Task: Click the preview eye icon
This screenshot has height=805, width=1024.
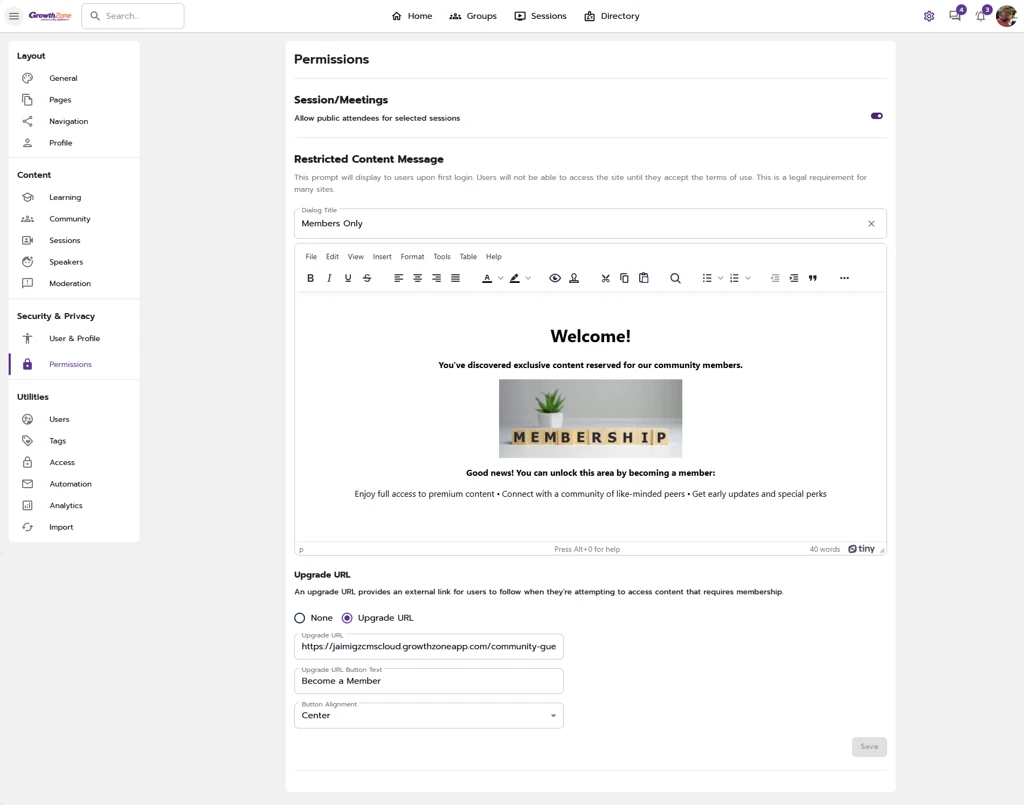Action: pos(555,278)
